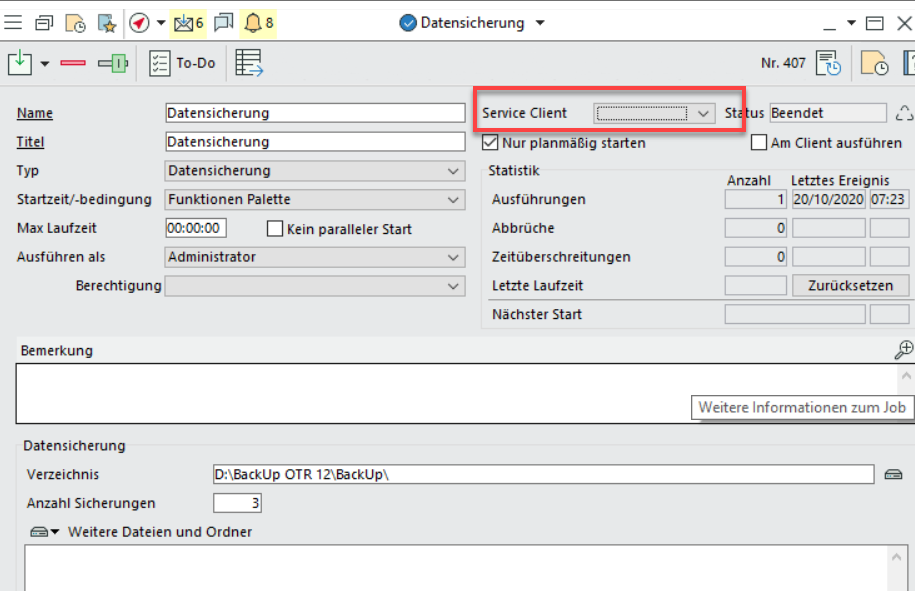Click the chat speech bubble icon

pos(224,22)
